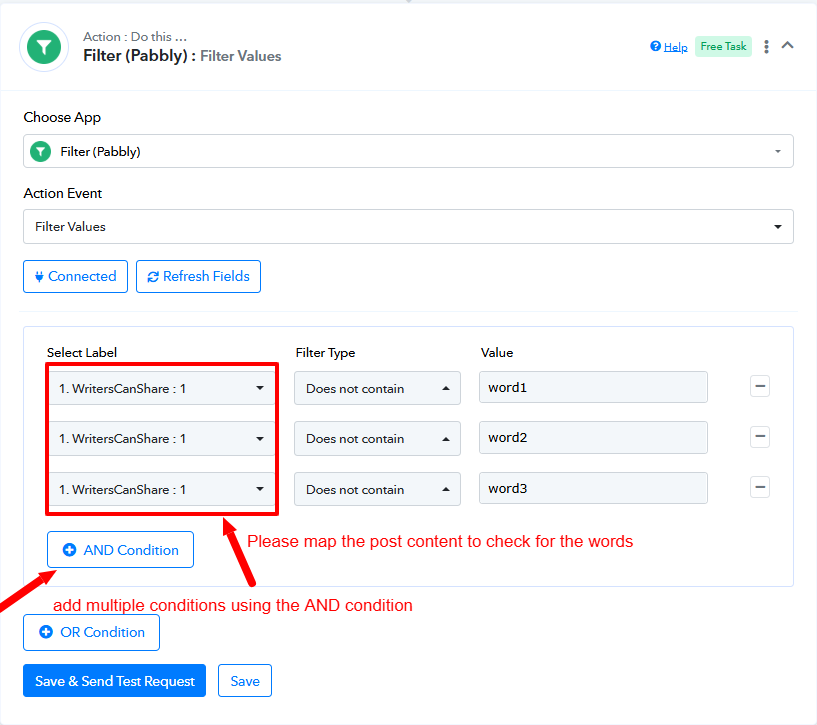Click the 'Filter Type' column heading
This screenshot has height=725, width=817.
point(326,353)
